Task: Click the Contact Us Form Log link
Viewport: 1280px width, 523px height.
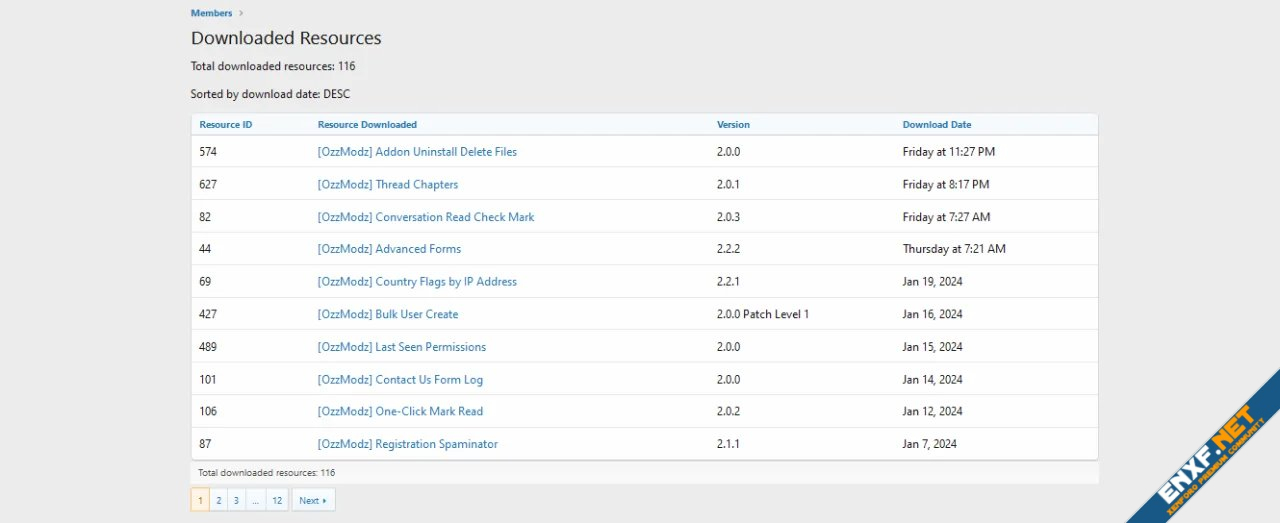Action: click(400, 380)
